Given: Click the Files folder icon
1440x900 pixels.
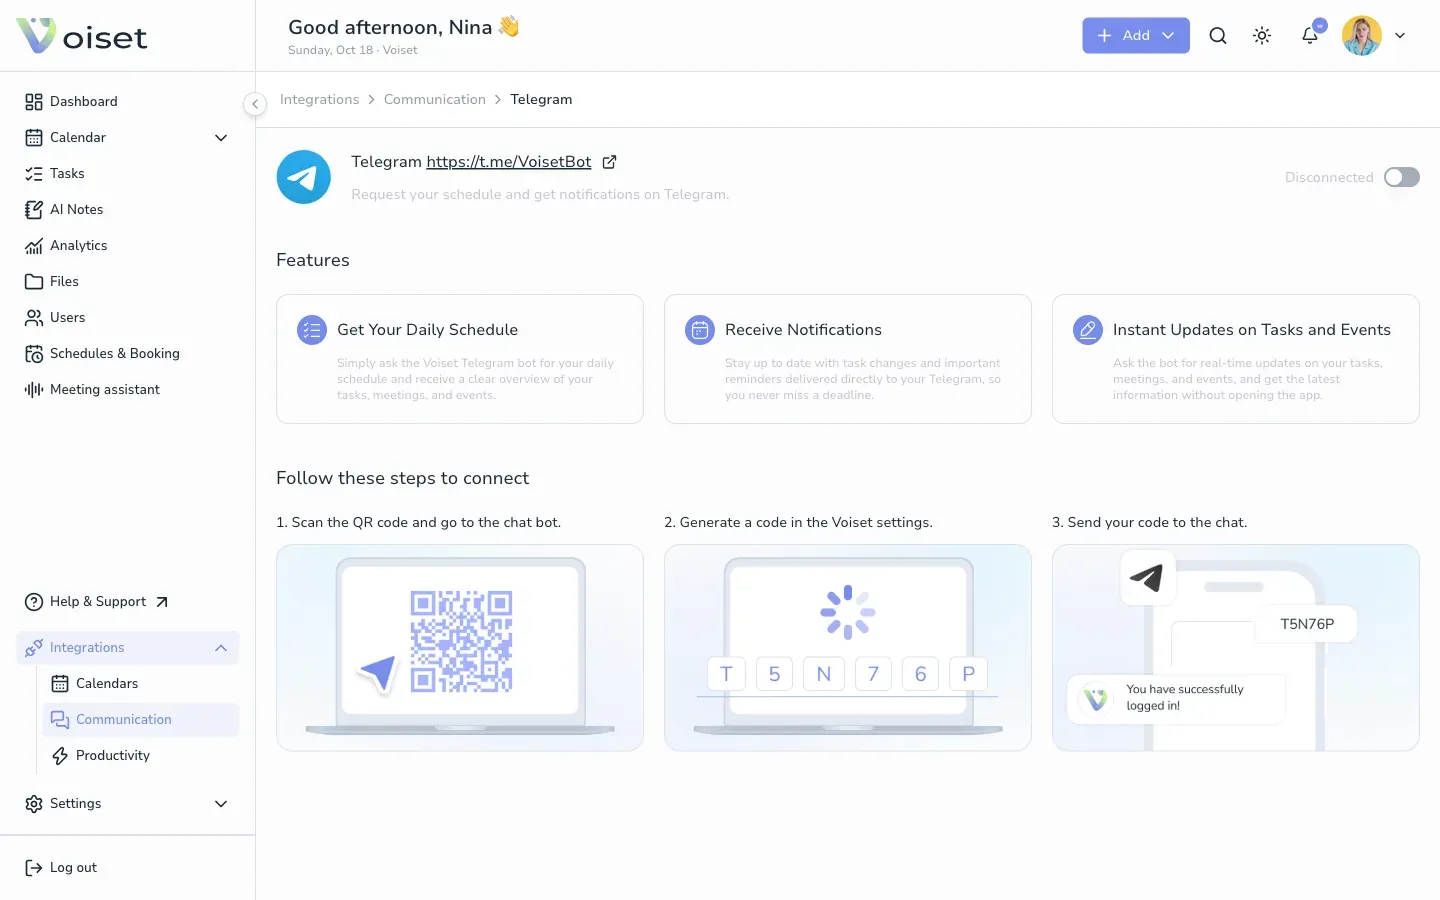Looking at the screenshot, I should click(34, 282).
